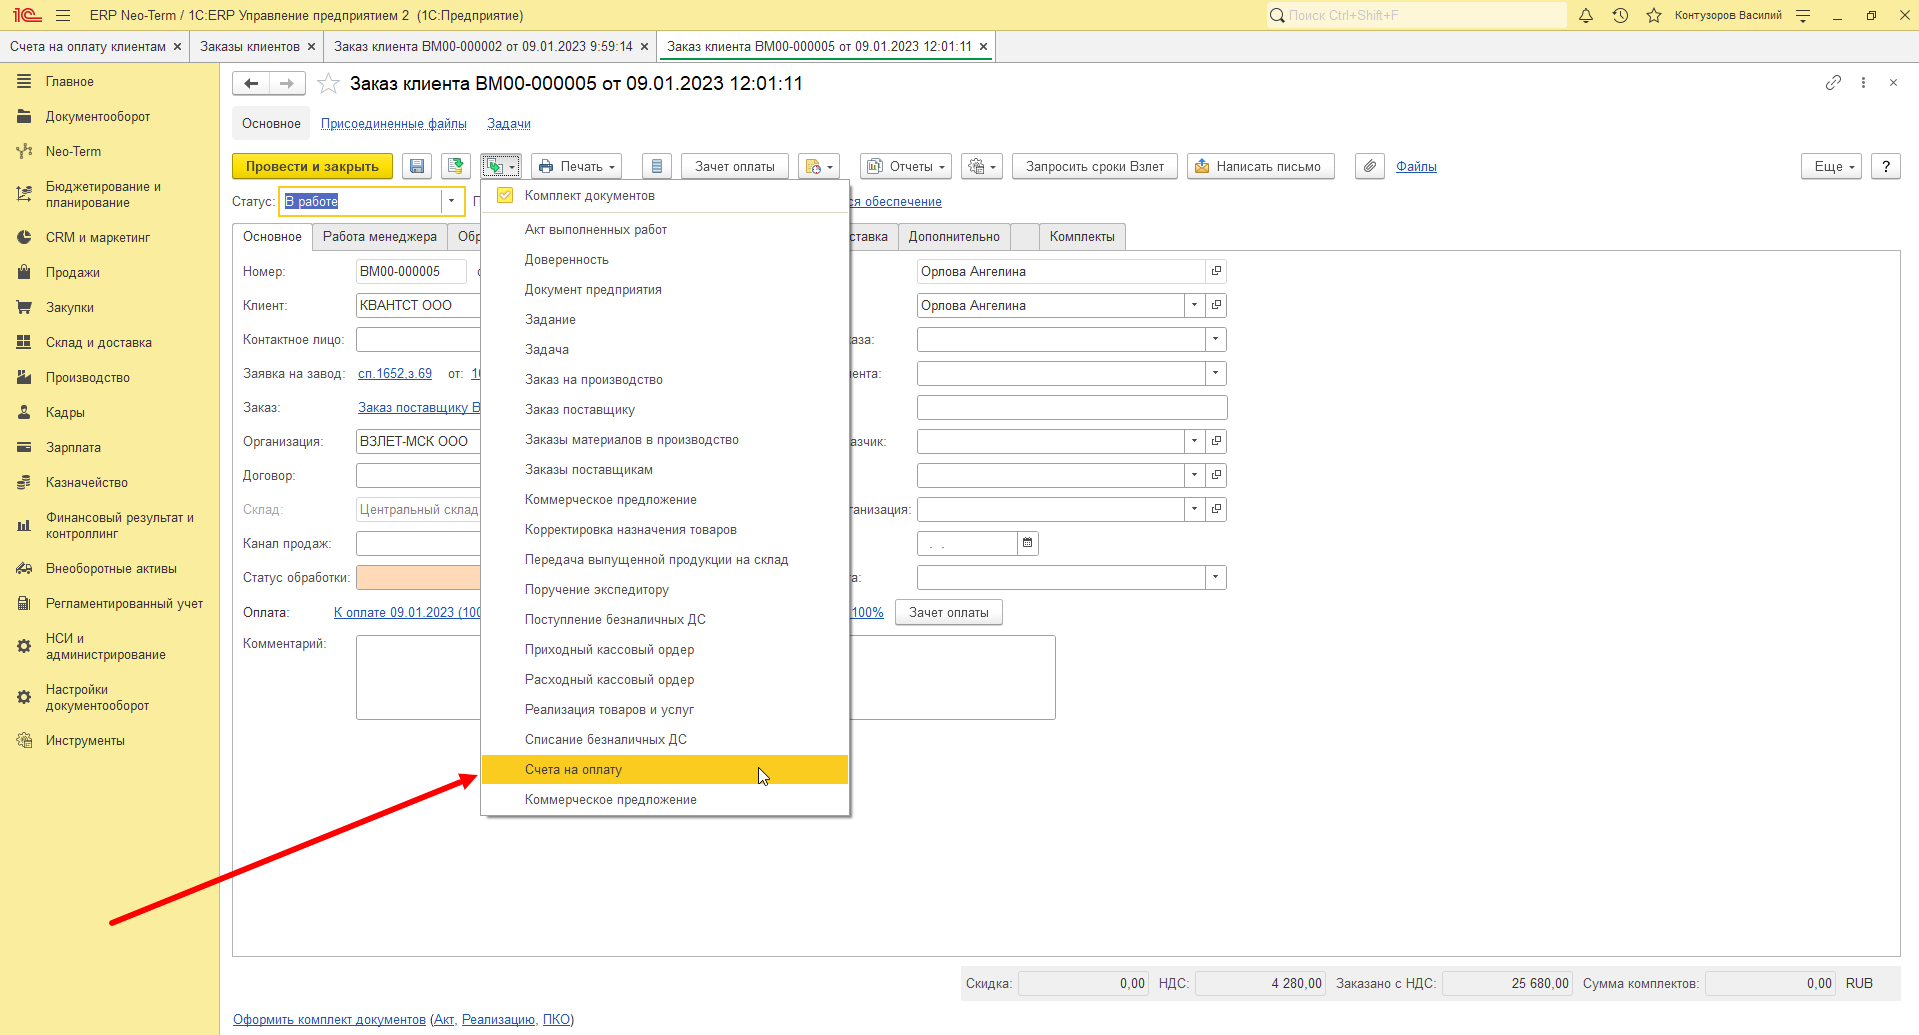Open the Отчеты dropdown button
1919x1035 pixels.
tap(906, 166)
